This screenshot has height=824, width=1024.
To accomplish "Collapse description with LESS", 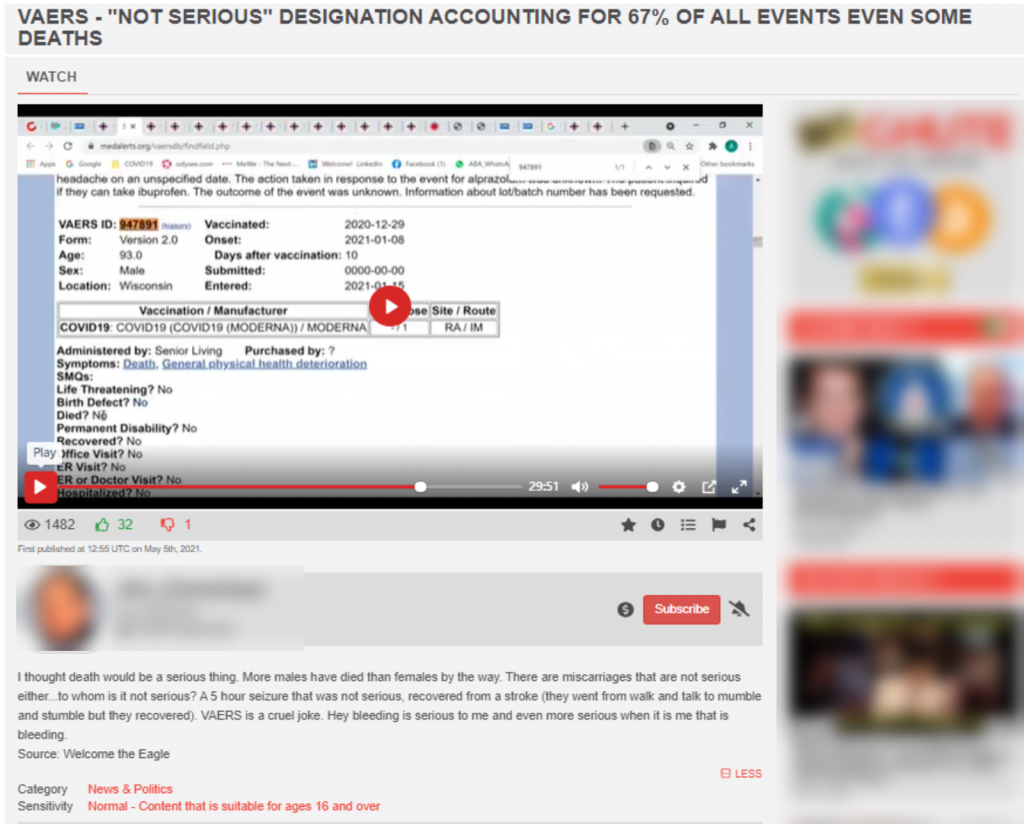I will [x=741, y=774].
